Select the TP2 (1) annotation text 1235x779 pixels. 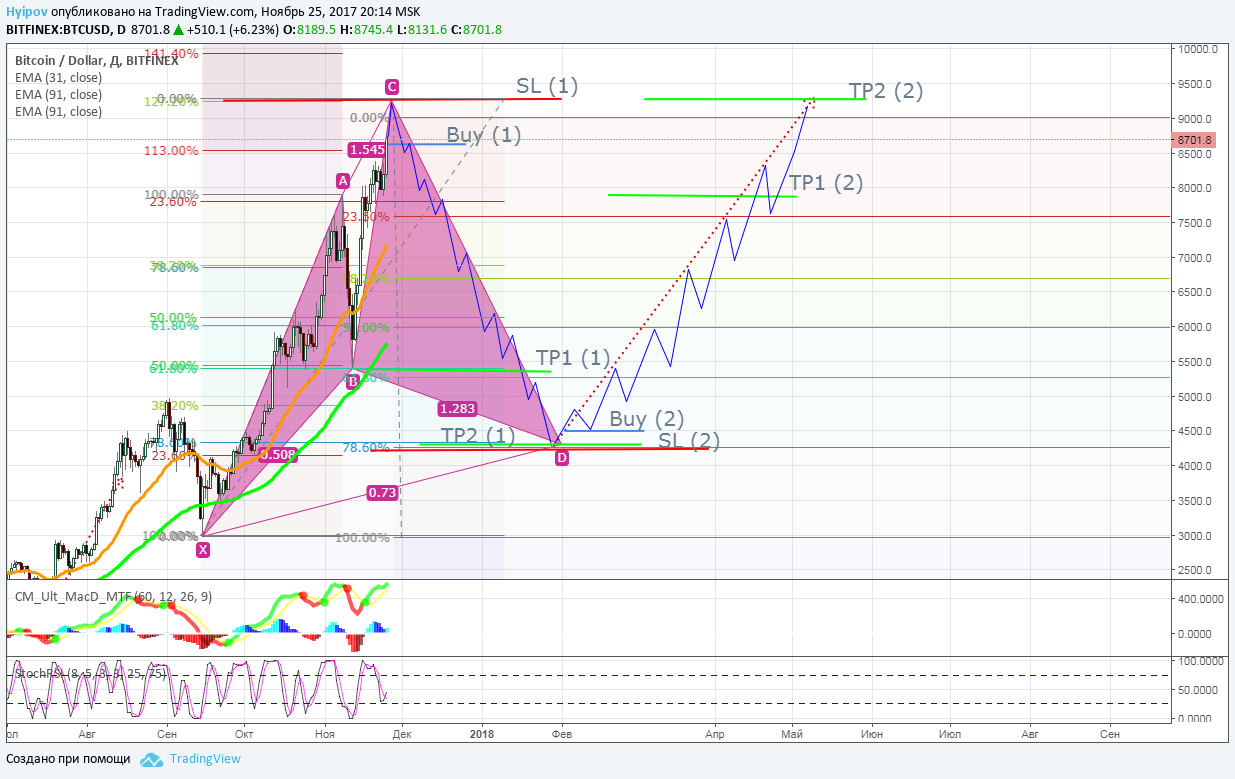point(478,436)
